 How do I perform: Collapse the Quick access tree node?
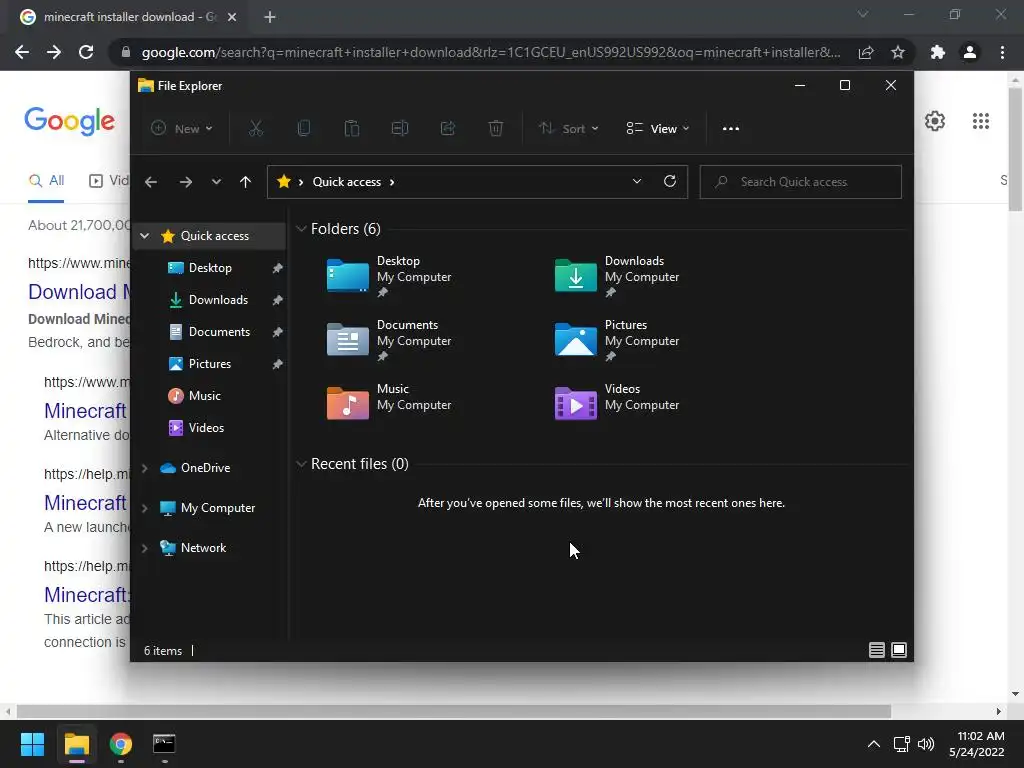click(x=144, y=236)
